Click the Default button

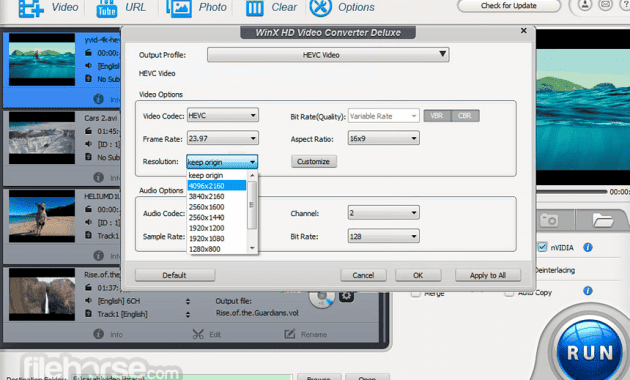(x=175, y=275)
